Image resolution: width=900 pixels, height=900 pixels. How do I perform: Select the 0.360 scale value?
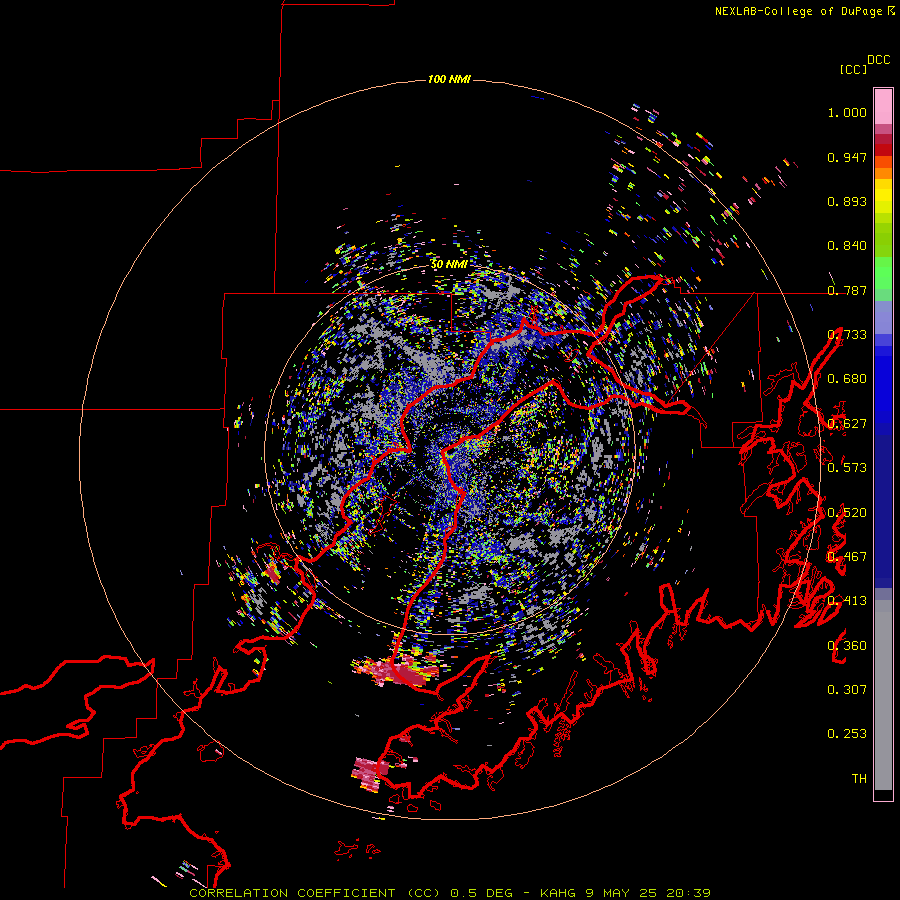847,646
